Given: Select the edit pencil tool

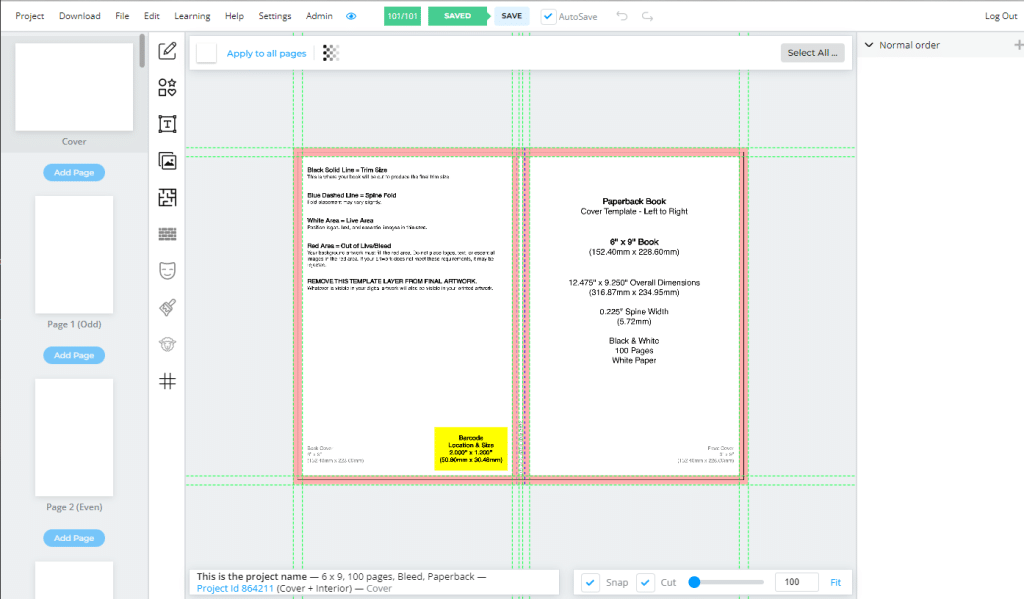Looking at the screenshot, I should pyautogui.click(x=167, y=51).
